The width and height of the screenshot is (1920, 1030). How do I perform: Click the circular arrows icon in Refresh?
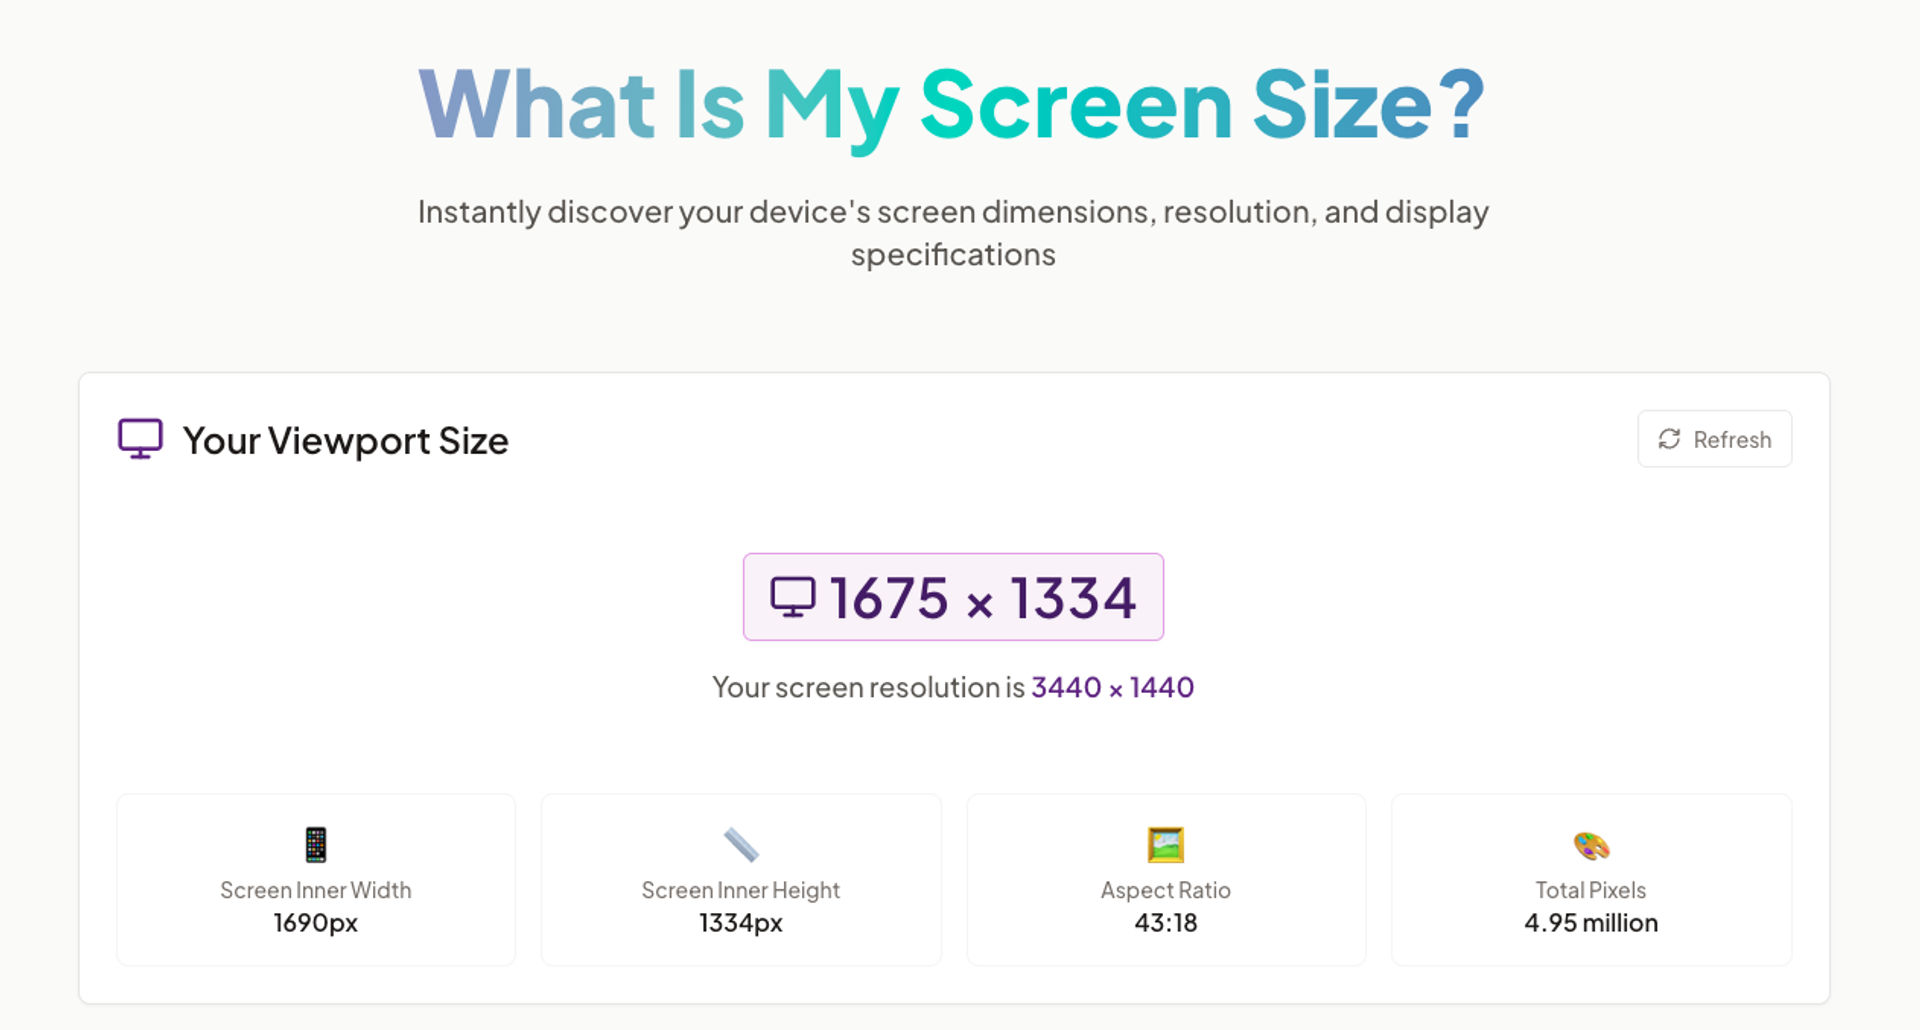(x=1669, y=439)
